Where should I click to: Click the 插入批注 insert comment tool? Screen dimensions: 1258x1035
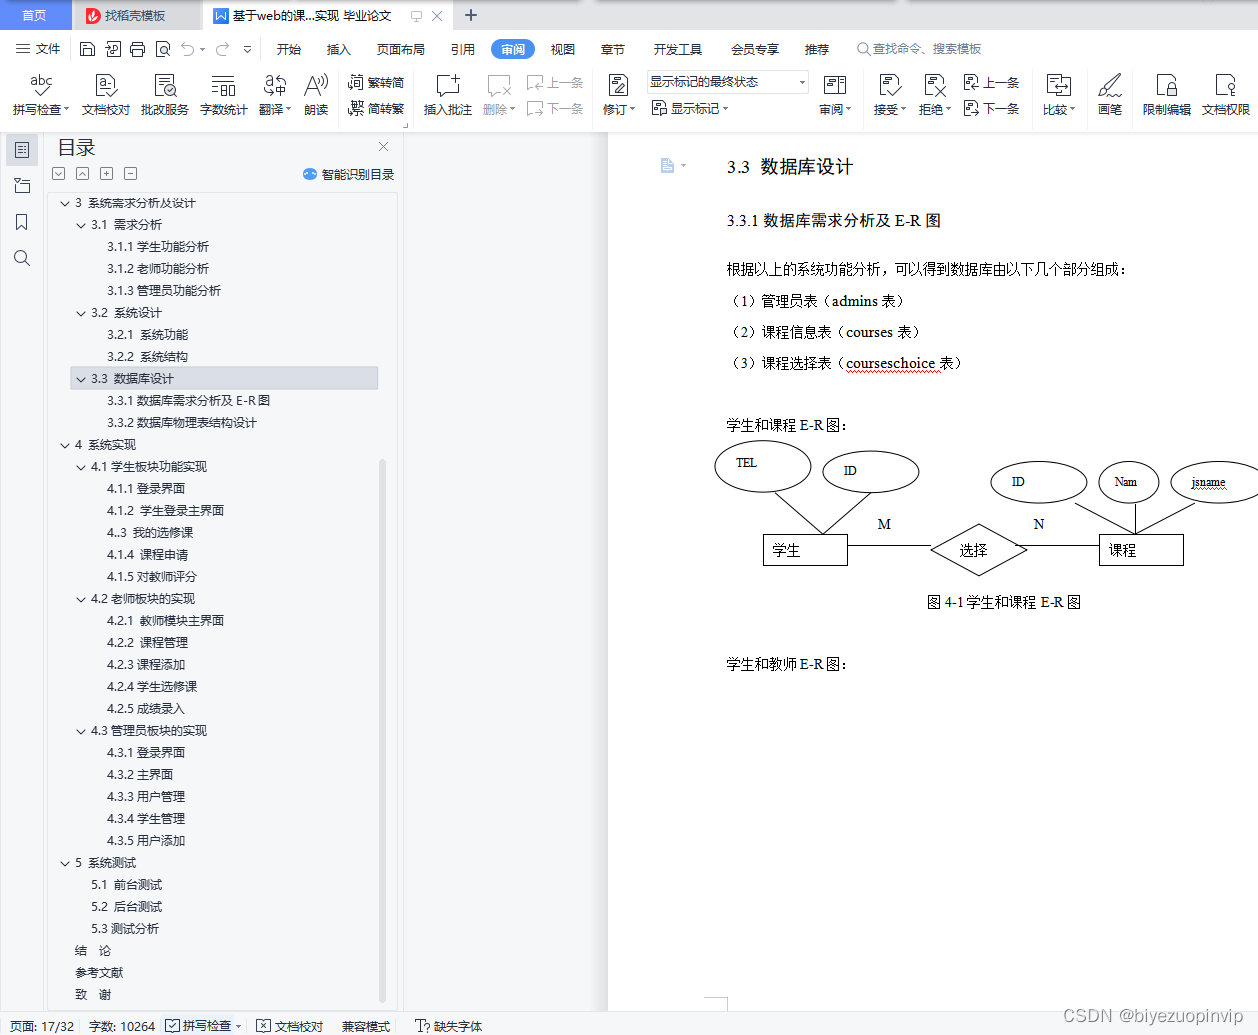(x=446, y=95)
